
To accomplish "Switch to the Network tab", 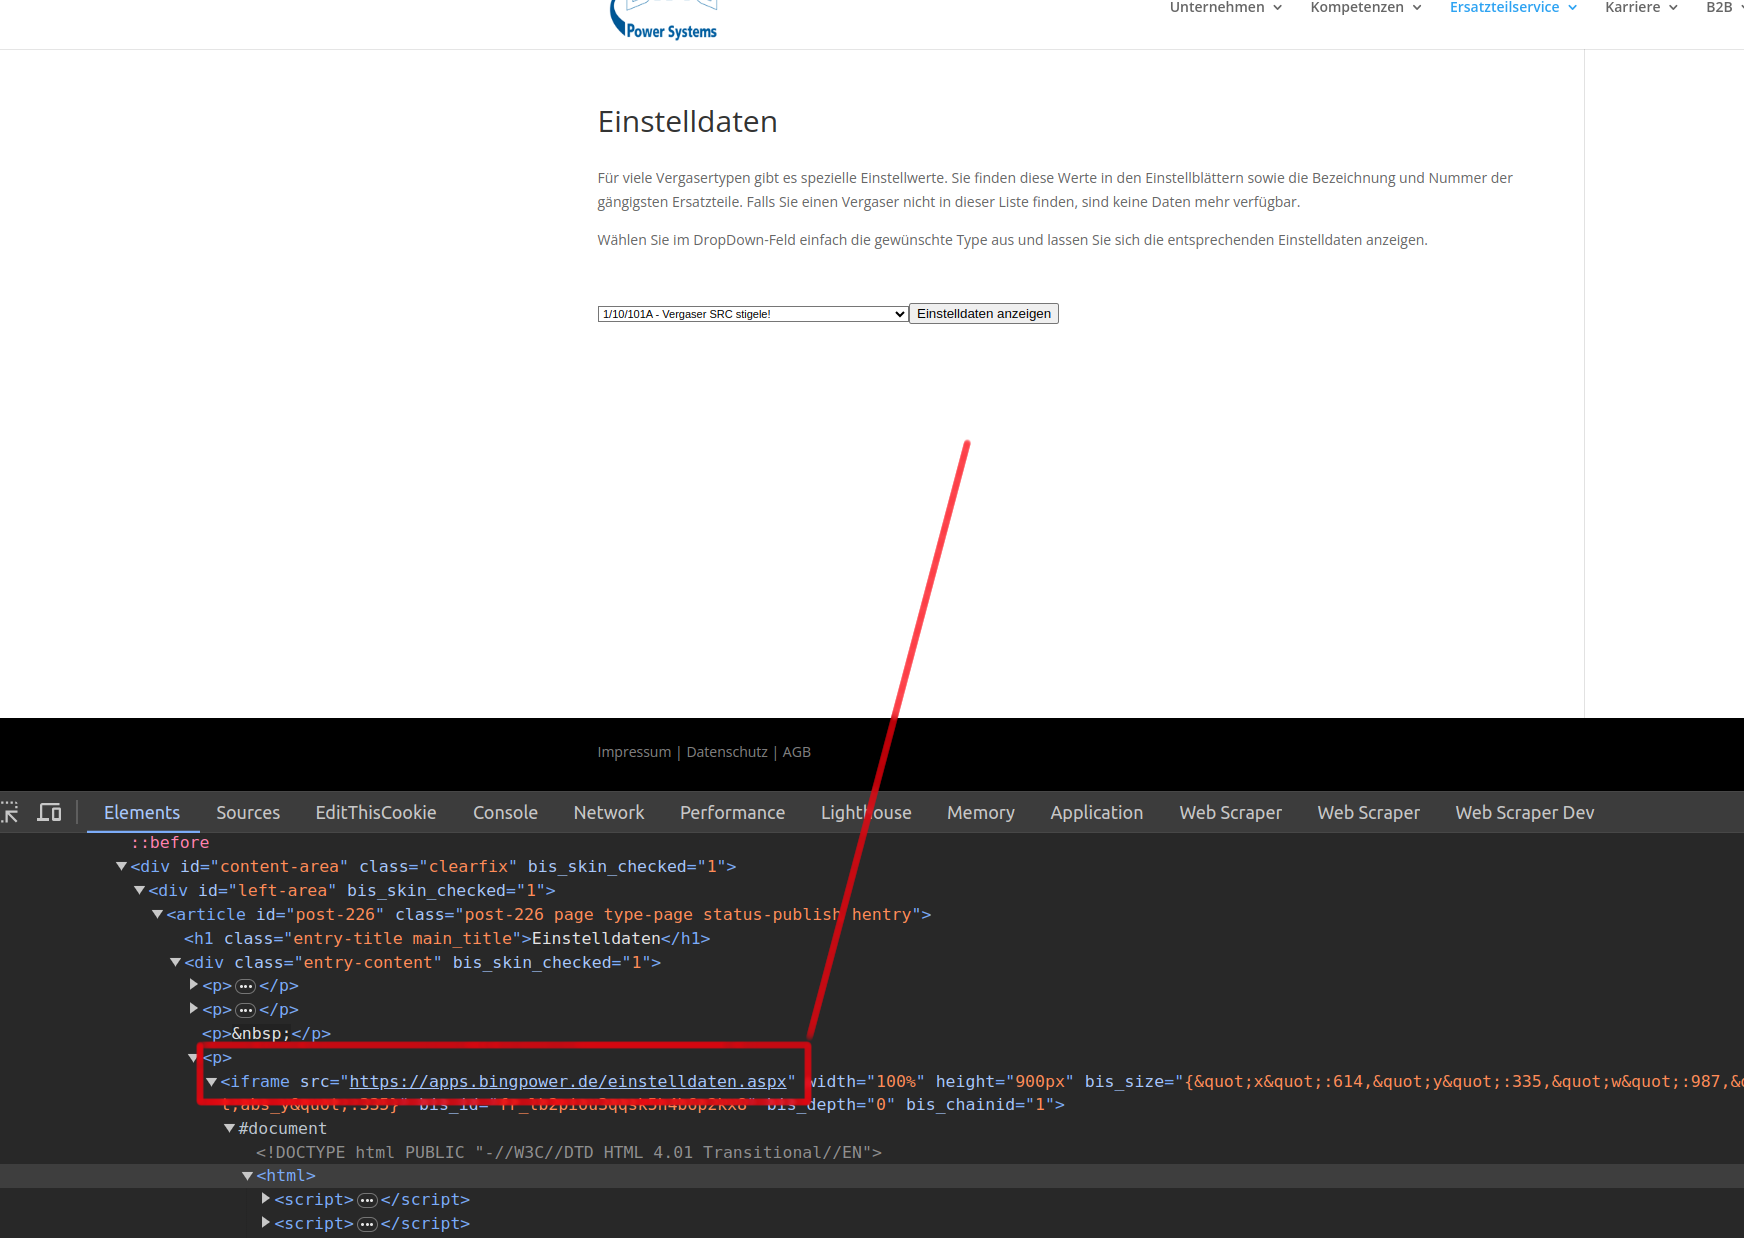I will (x=608, y=813).
